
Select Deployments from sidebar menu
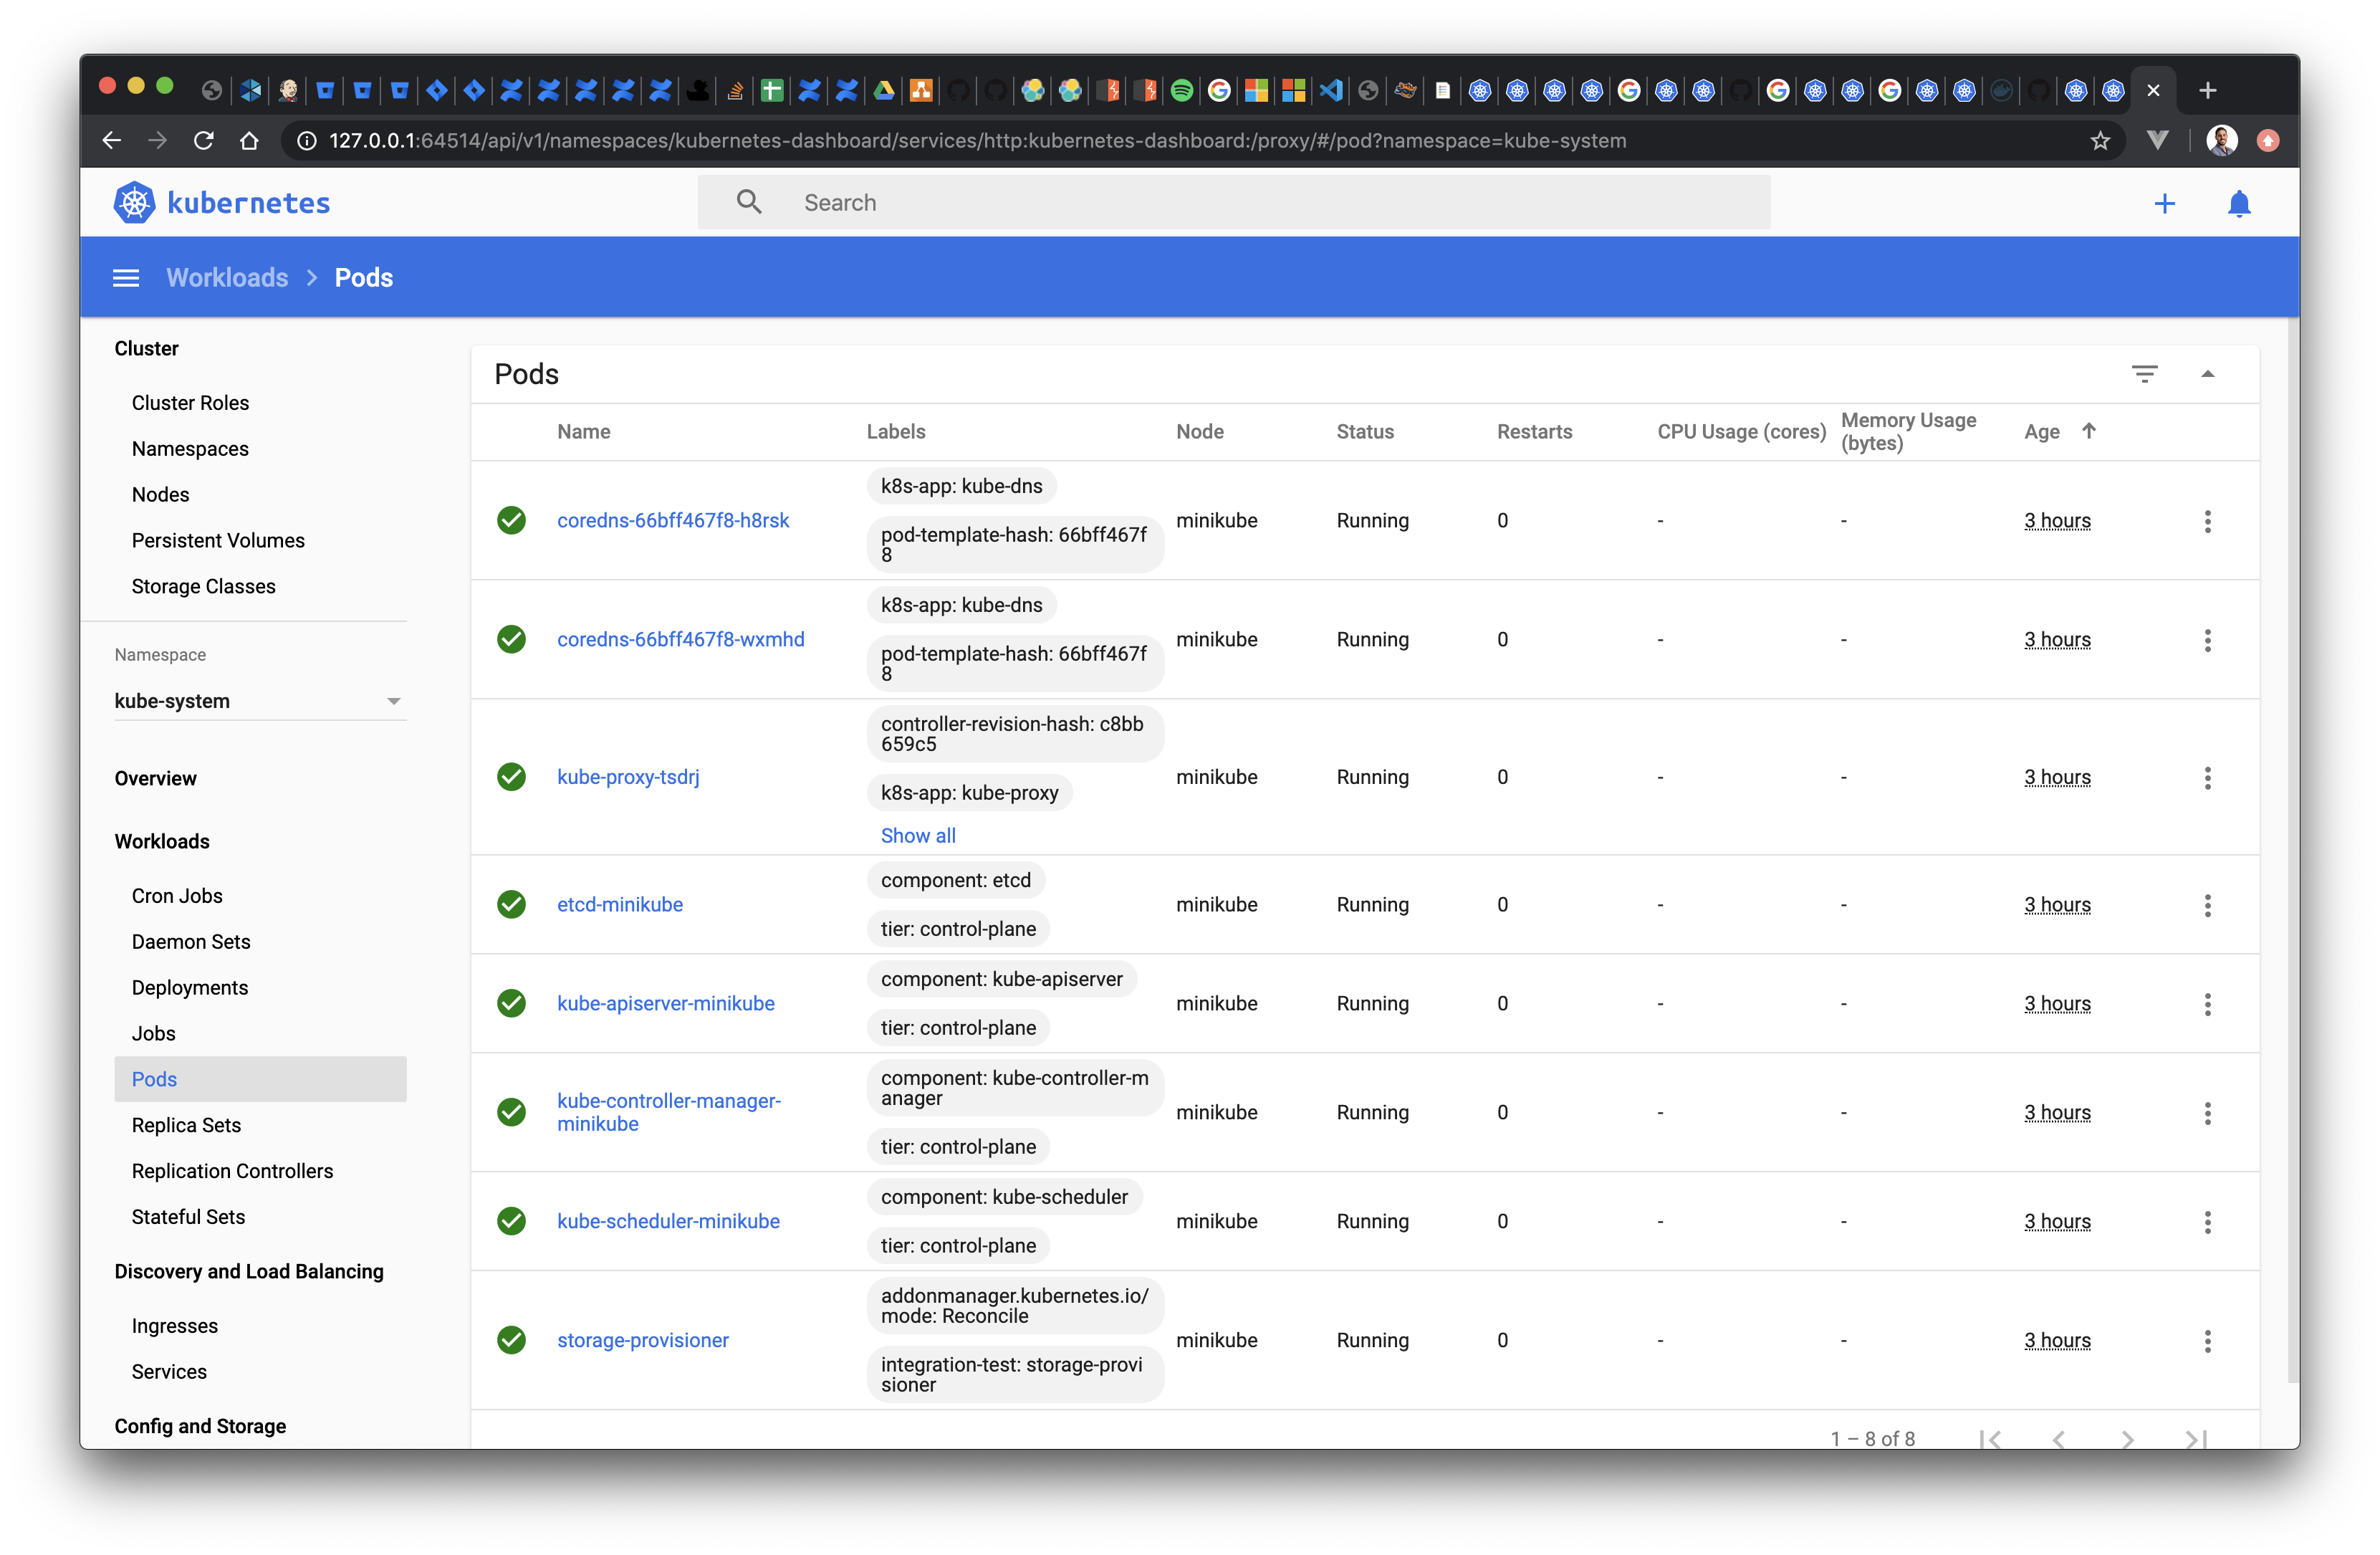click(191, 989)
